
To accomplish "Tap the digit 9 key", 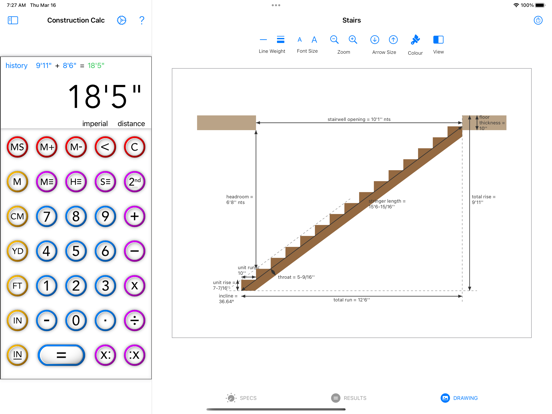I will (x=105, y=216).
